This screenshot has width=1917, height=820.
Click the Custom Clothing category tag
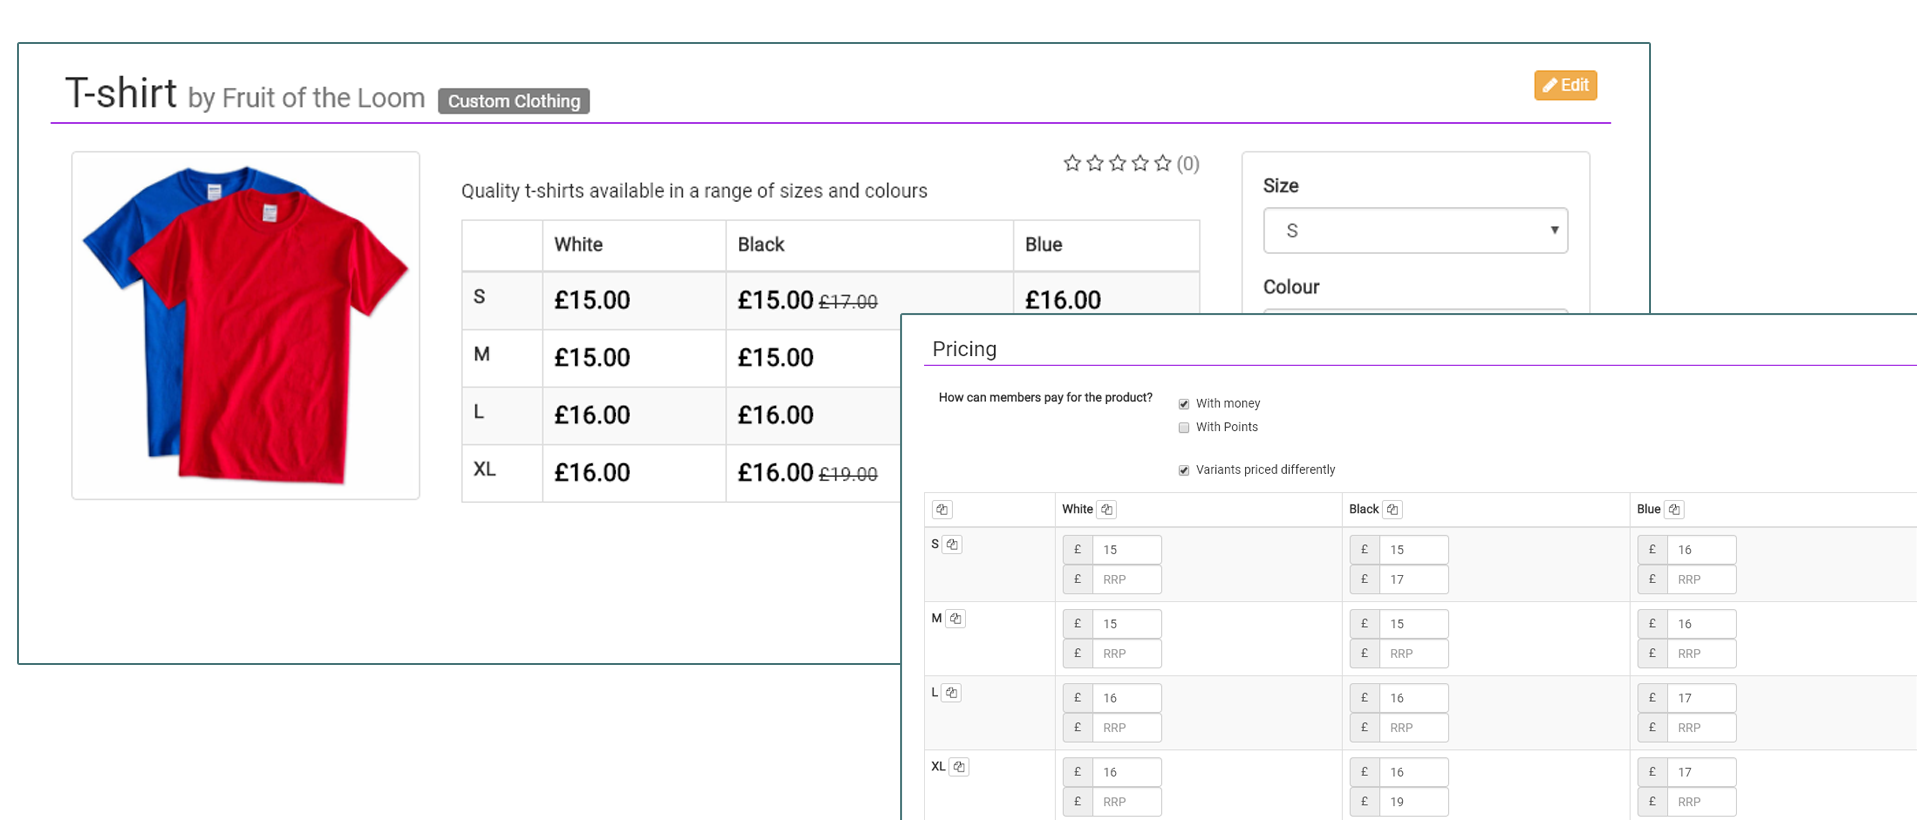tap(513, 101)
